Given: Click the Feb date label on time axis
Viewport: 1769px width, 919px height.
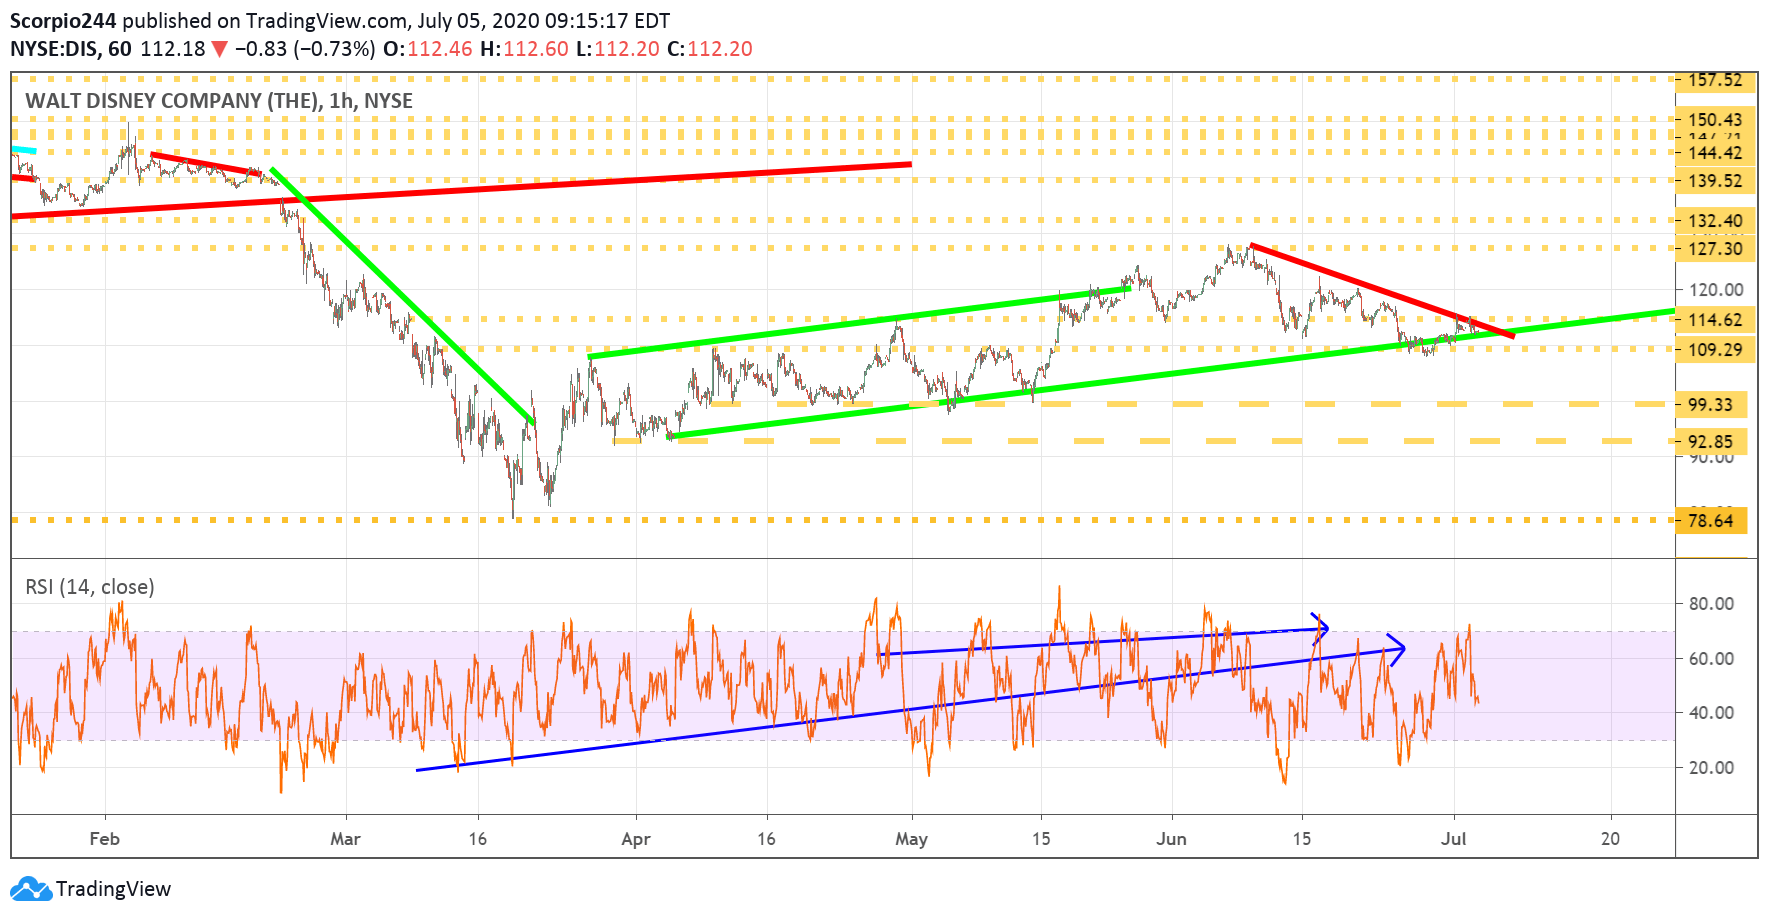Looking at the screenshot, I should [x=104, y=839].
